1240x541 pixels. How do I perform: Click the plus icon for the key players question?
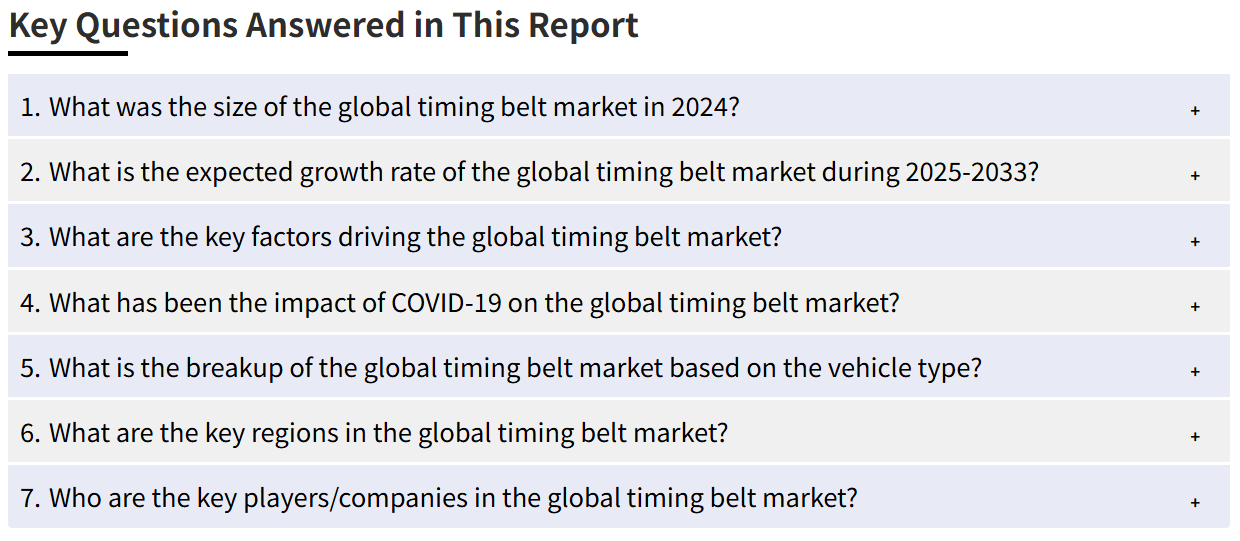(1195, 502)
